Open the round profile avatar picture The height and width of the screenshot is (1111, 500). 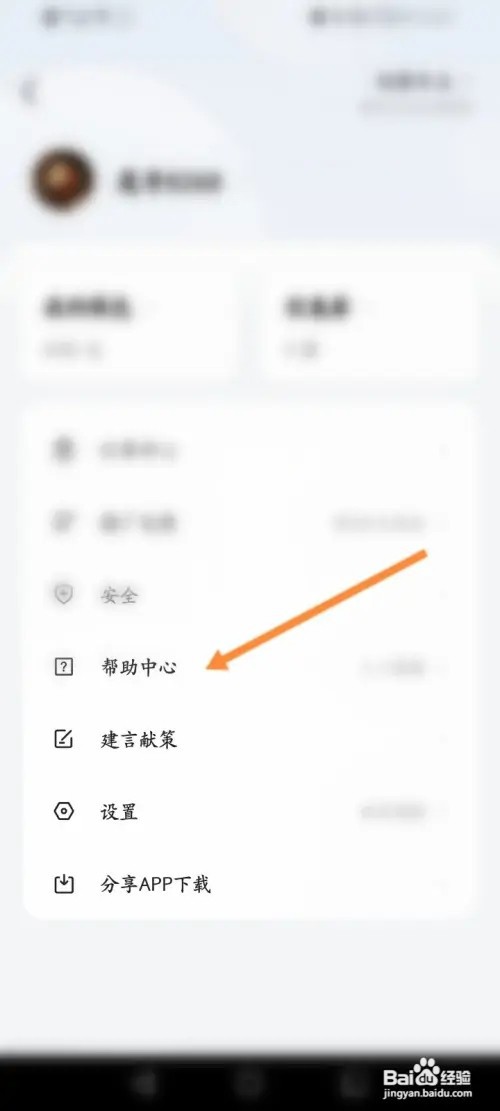[62, 180]
